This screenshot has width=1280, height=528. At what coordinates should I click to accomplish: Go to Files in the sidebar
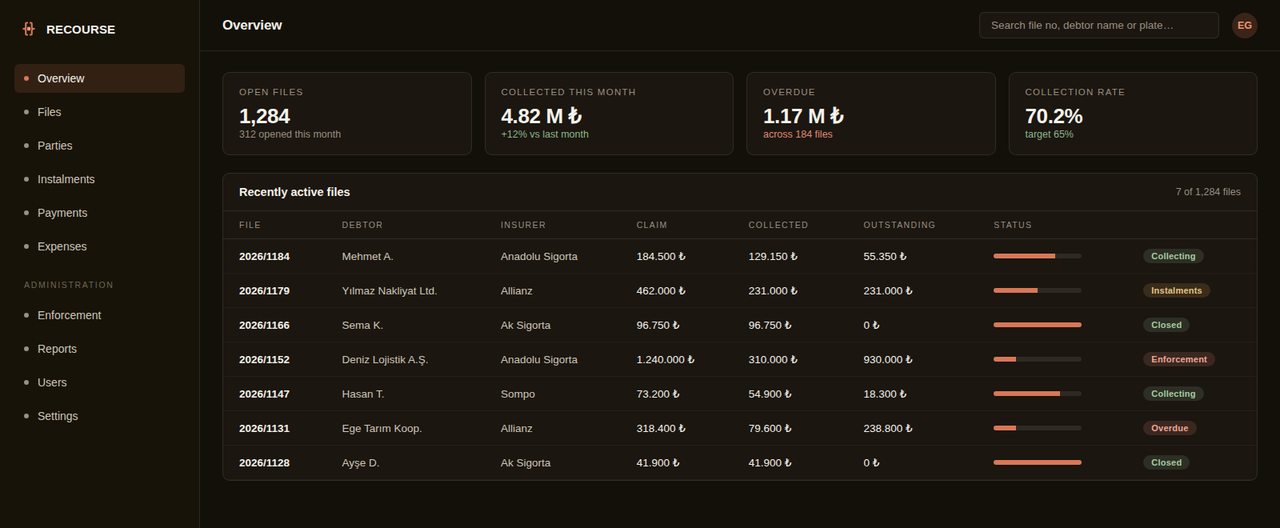(x=99, y=112)
